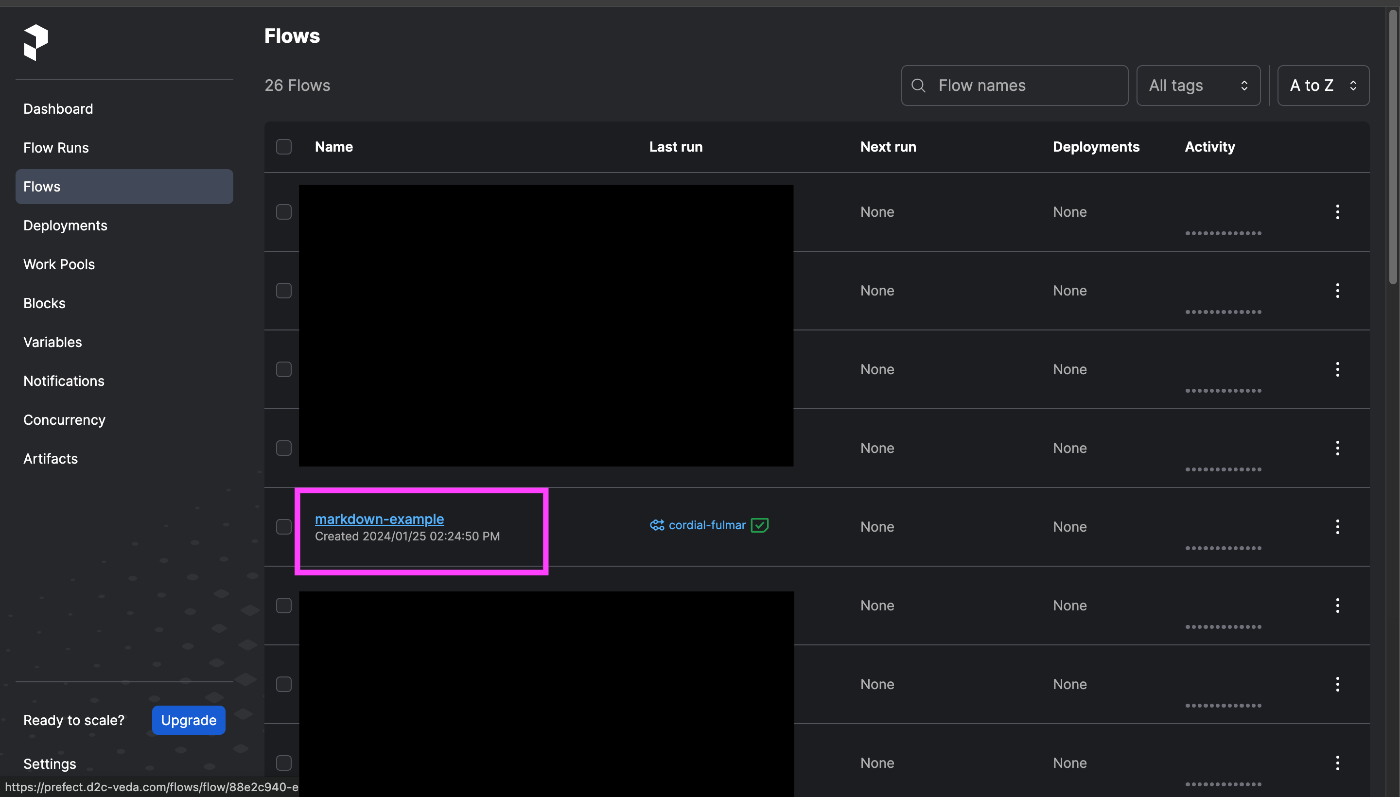Click the Next run column header

(x=888, y=147)
